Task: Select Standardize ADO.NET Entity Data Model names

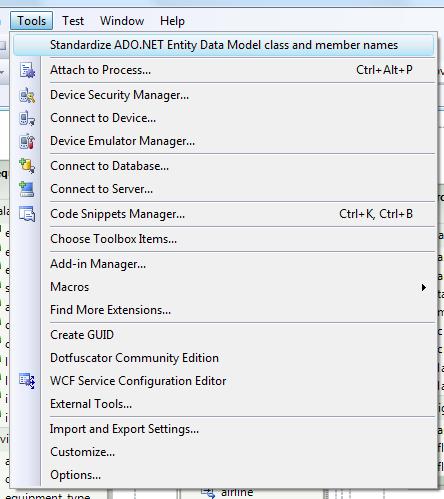Action: 224,45
